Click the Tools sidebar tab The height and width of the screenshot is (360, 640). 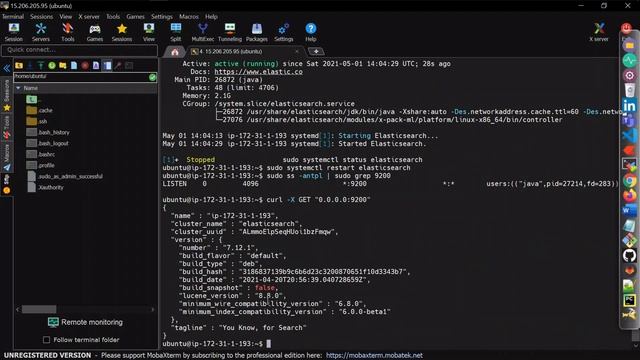point(7,127)
